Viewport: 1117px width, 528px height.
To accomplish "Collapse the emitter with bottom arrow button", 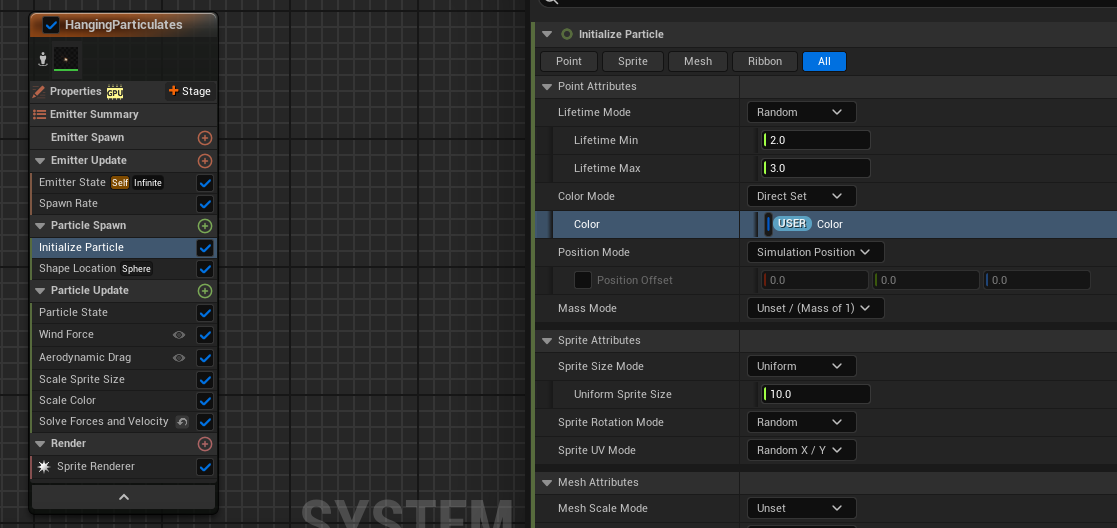I will pyautogui.click(x=123, y=497).
